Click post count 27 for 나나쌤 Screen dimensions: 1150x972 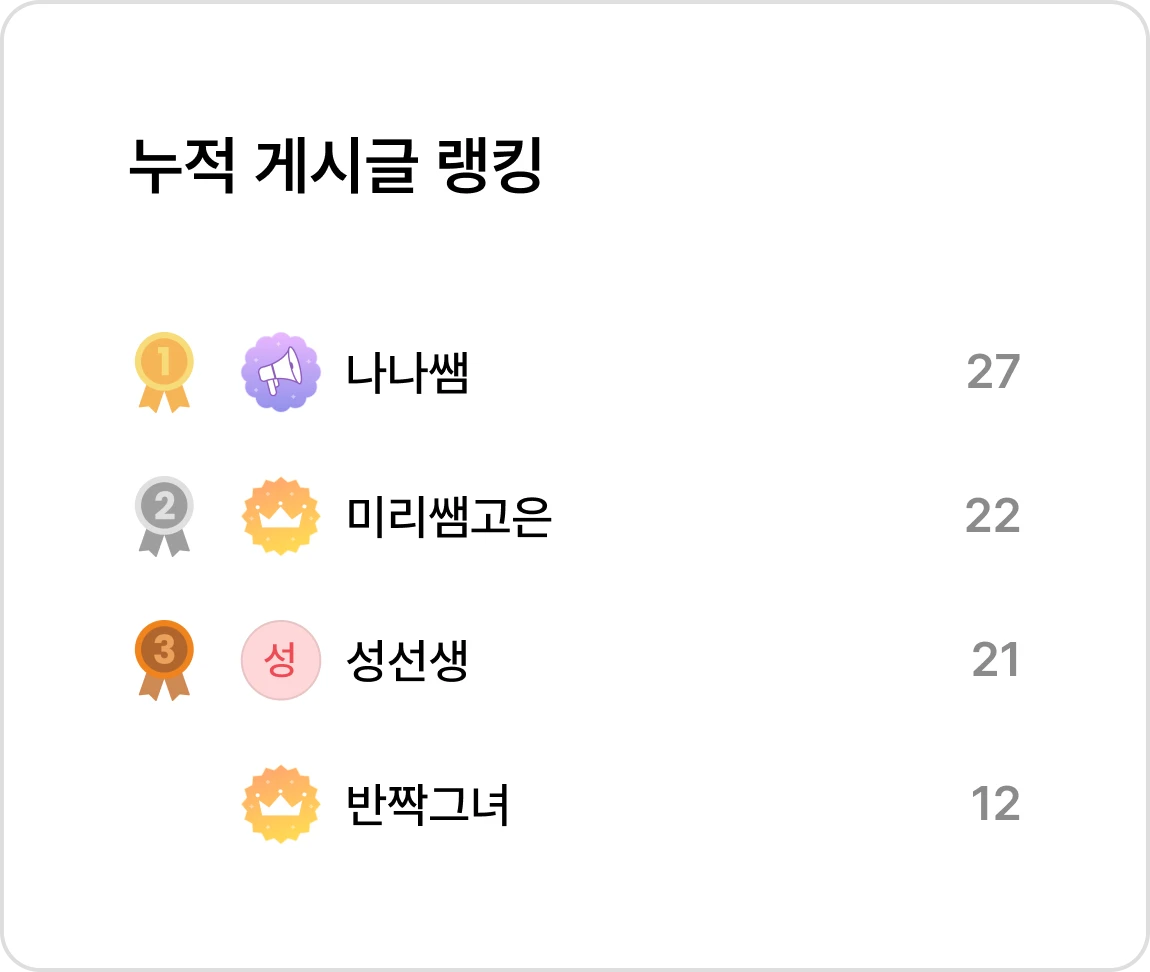(993, 372)
